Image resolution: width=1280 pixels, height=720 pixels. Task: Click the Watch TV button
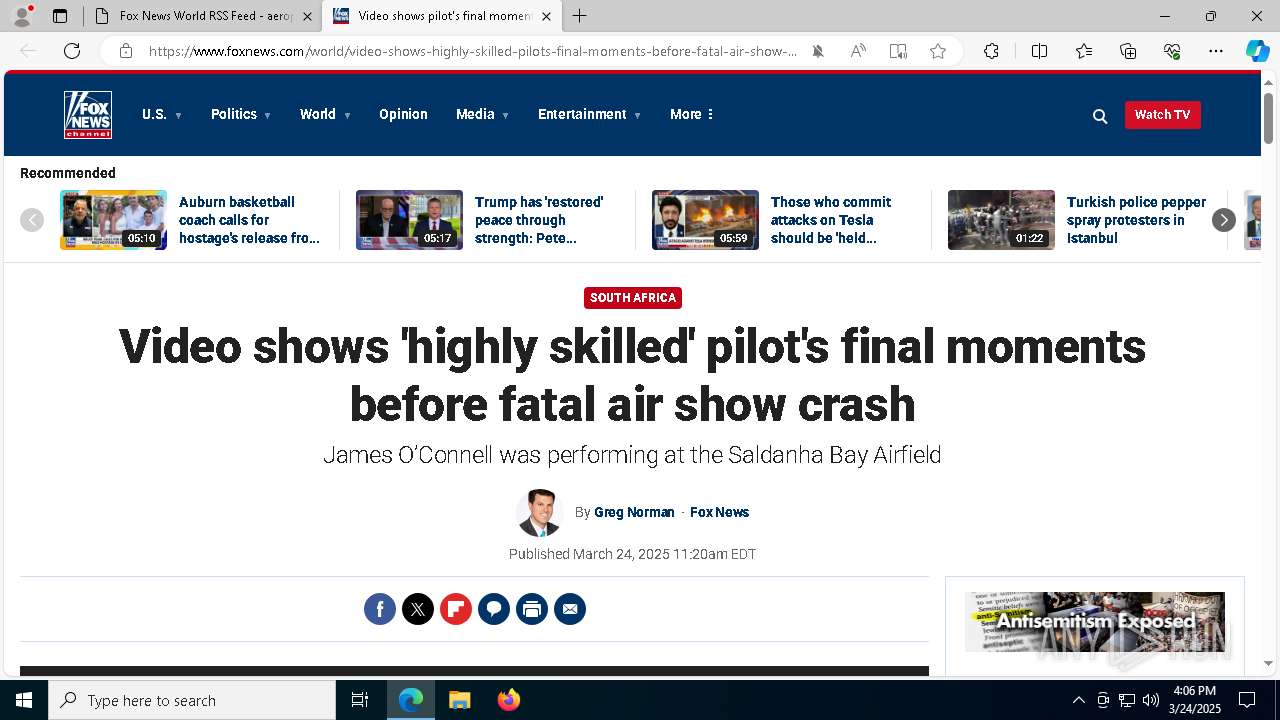click(1162, 115)
